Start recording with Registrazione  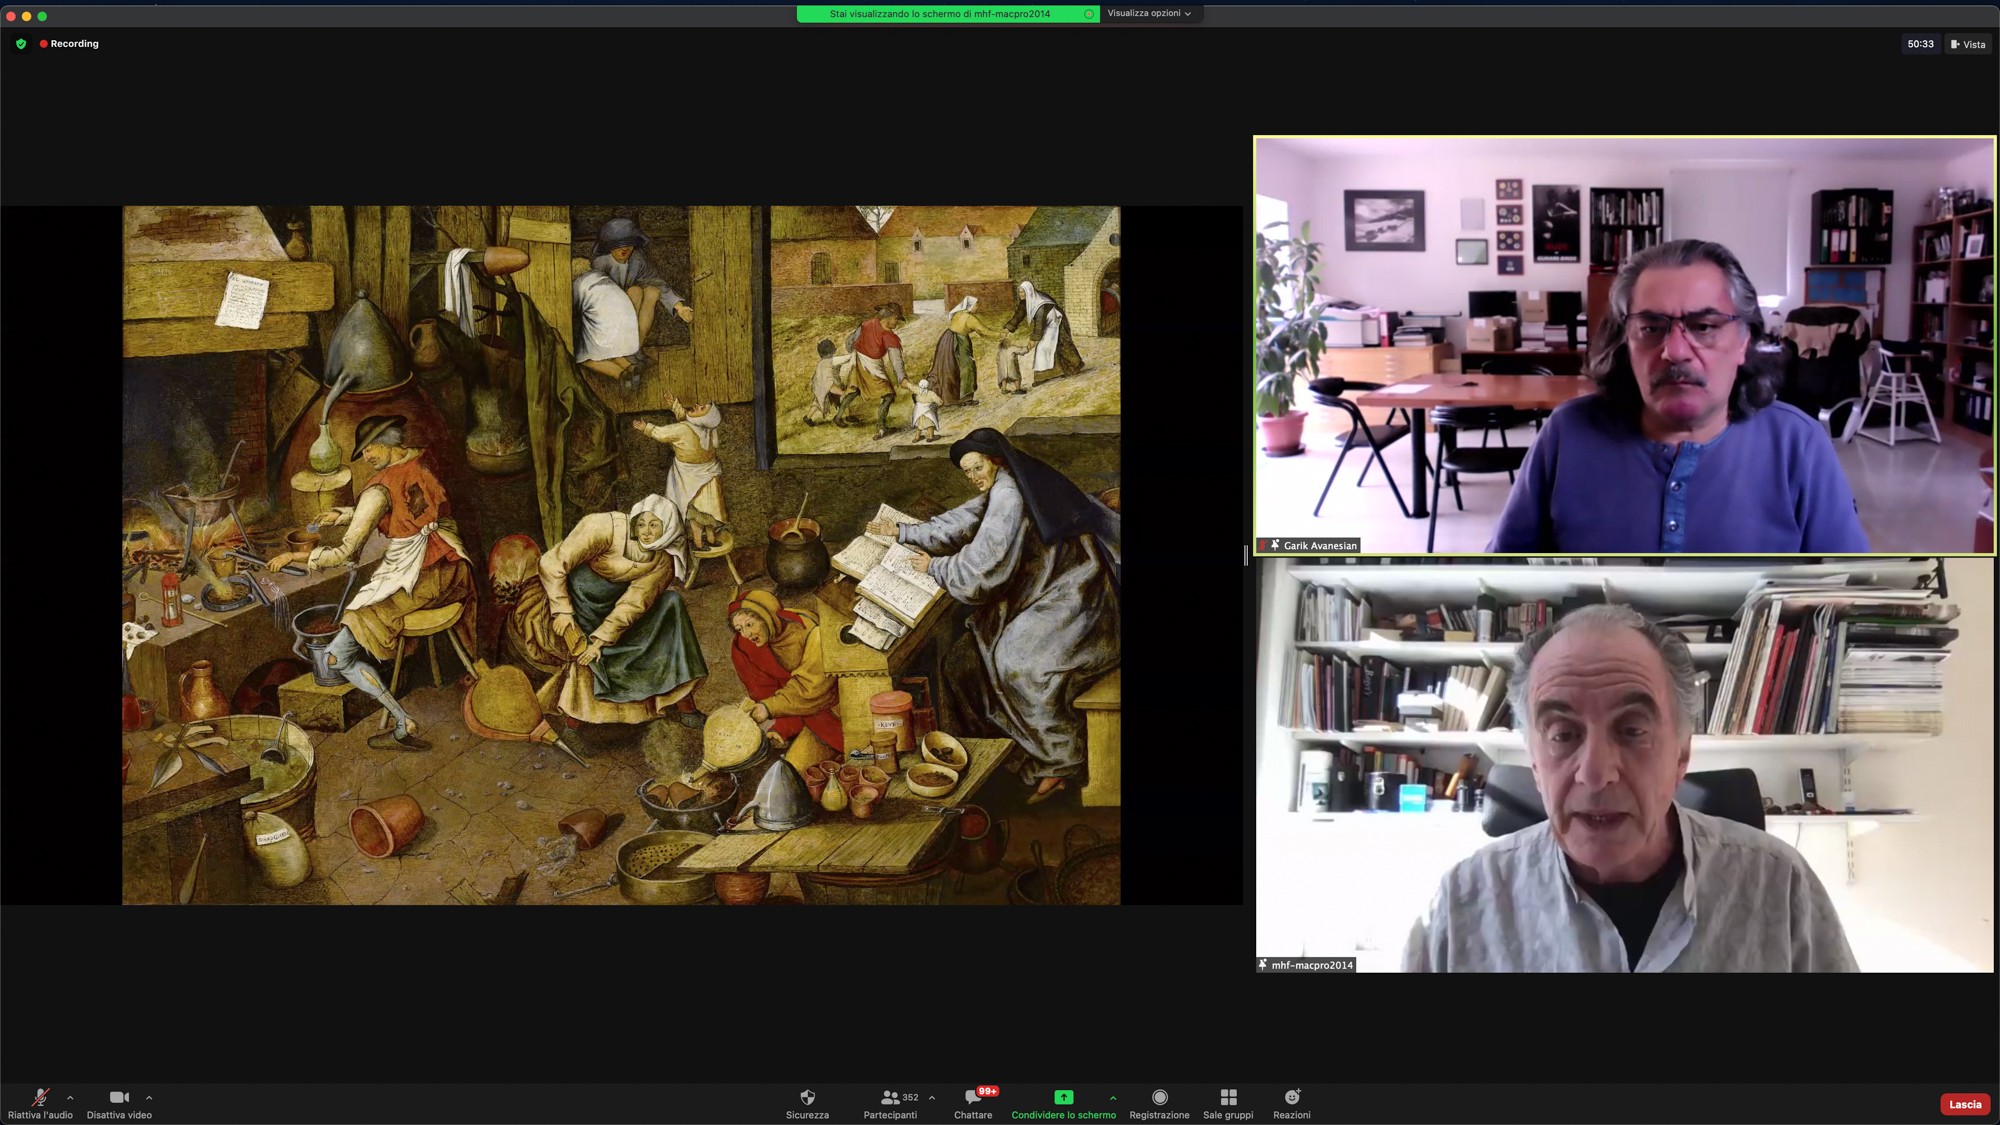tap(1159, 1104)
